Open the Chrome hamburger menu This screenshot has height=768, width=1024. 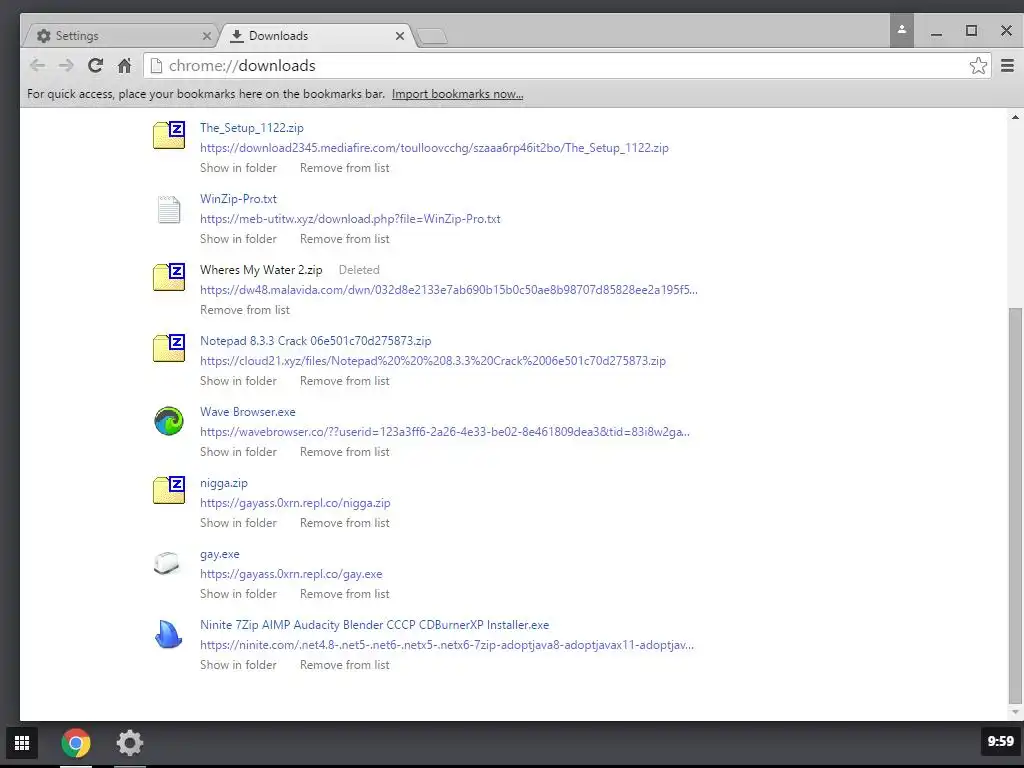[1007, 65]
